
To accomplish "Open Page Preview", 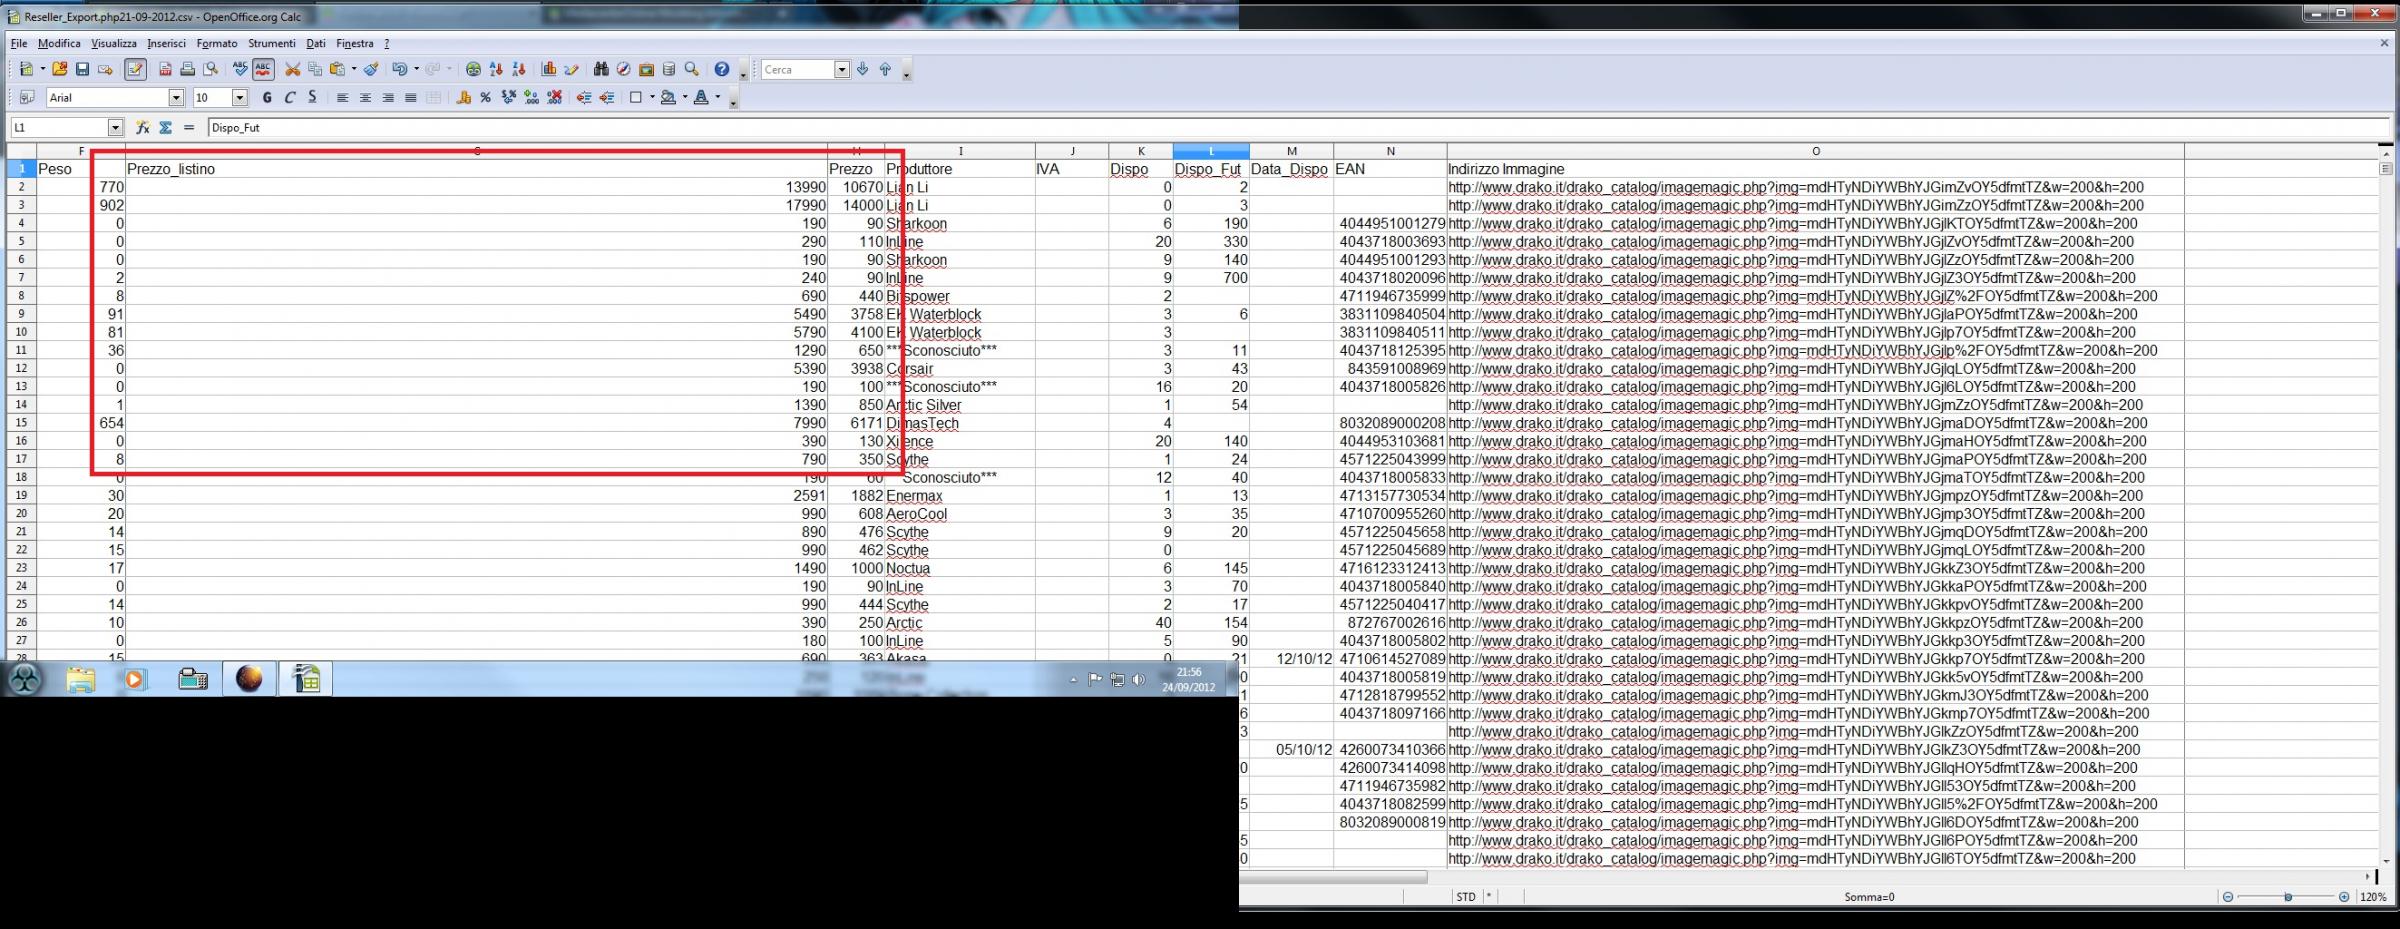I will point(210,69).
